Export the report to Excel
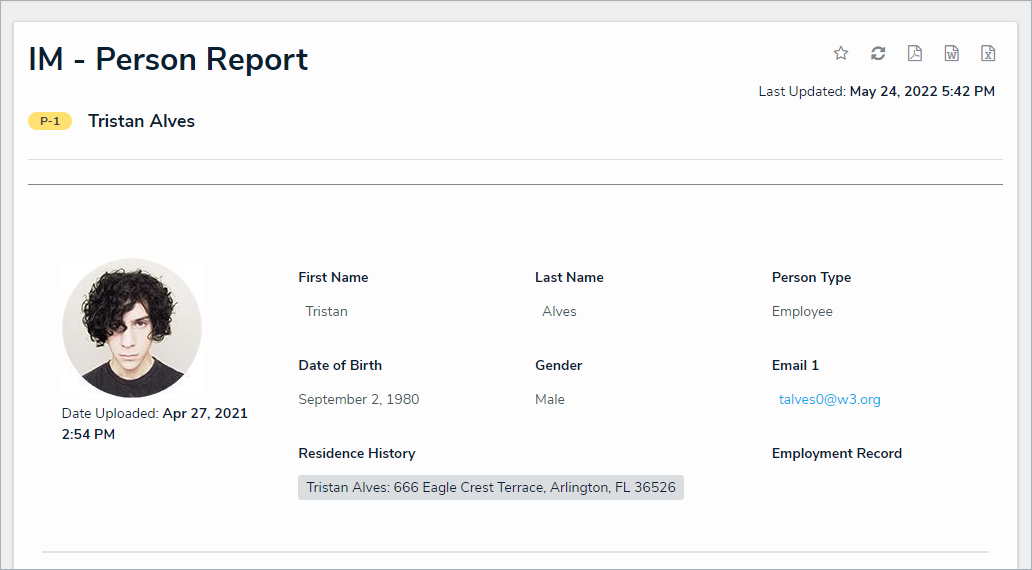Screen dimensions: 1032x570 click(x=988, y=53)
